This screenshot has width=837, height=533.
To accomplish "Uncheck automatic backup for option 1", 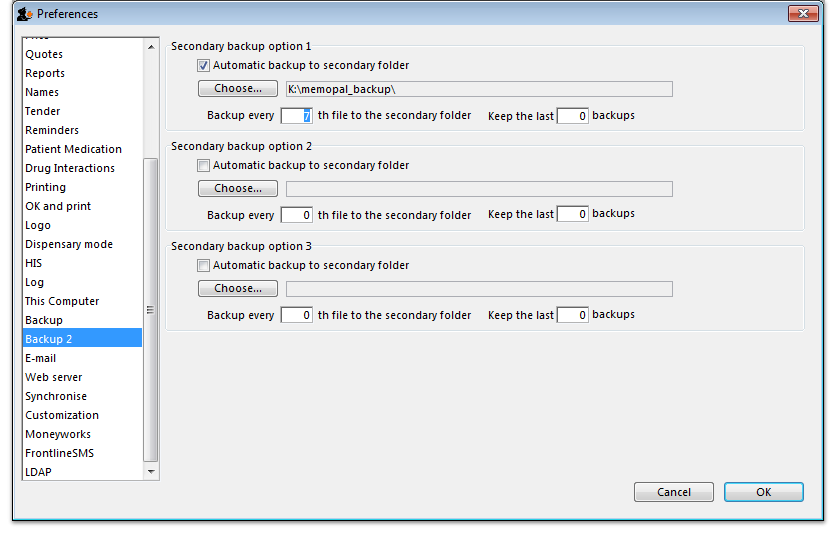I will click(x=204, y=66).
